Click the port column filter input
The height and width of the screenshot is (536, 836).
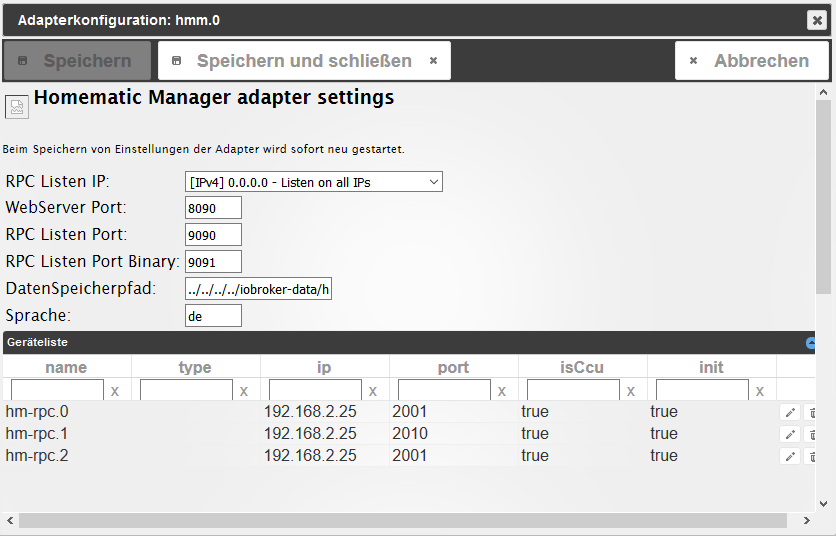(x=445, y=390)
